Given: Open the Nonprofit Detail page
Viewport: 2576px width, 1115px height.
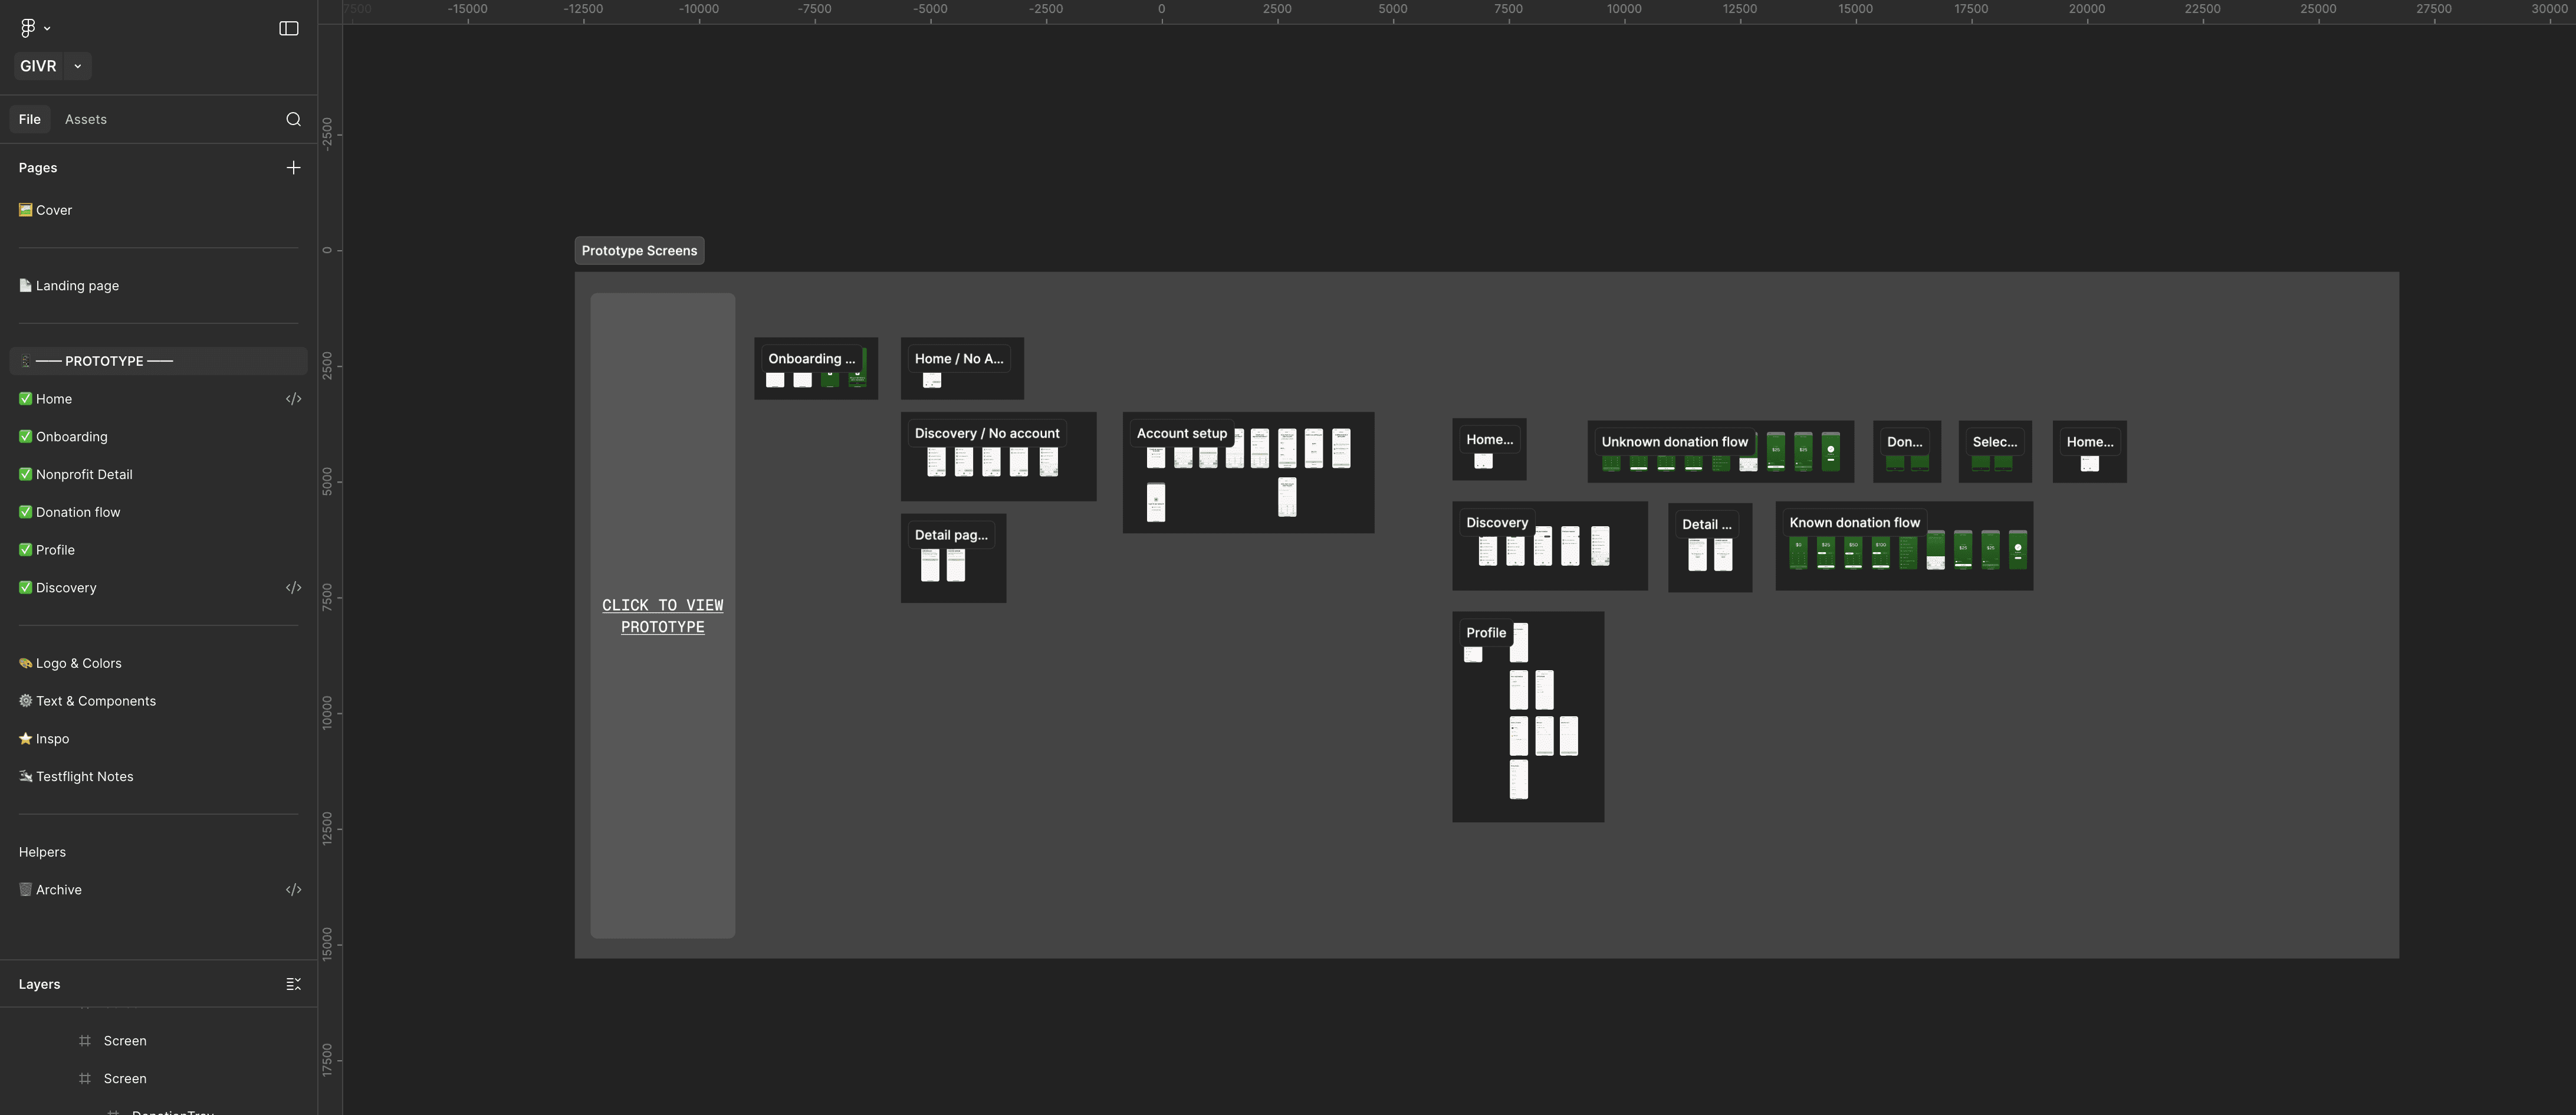Looking at the screenshot, I should click(x=84, y=474).
